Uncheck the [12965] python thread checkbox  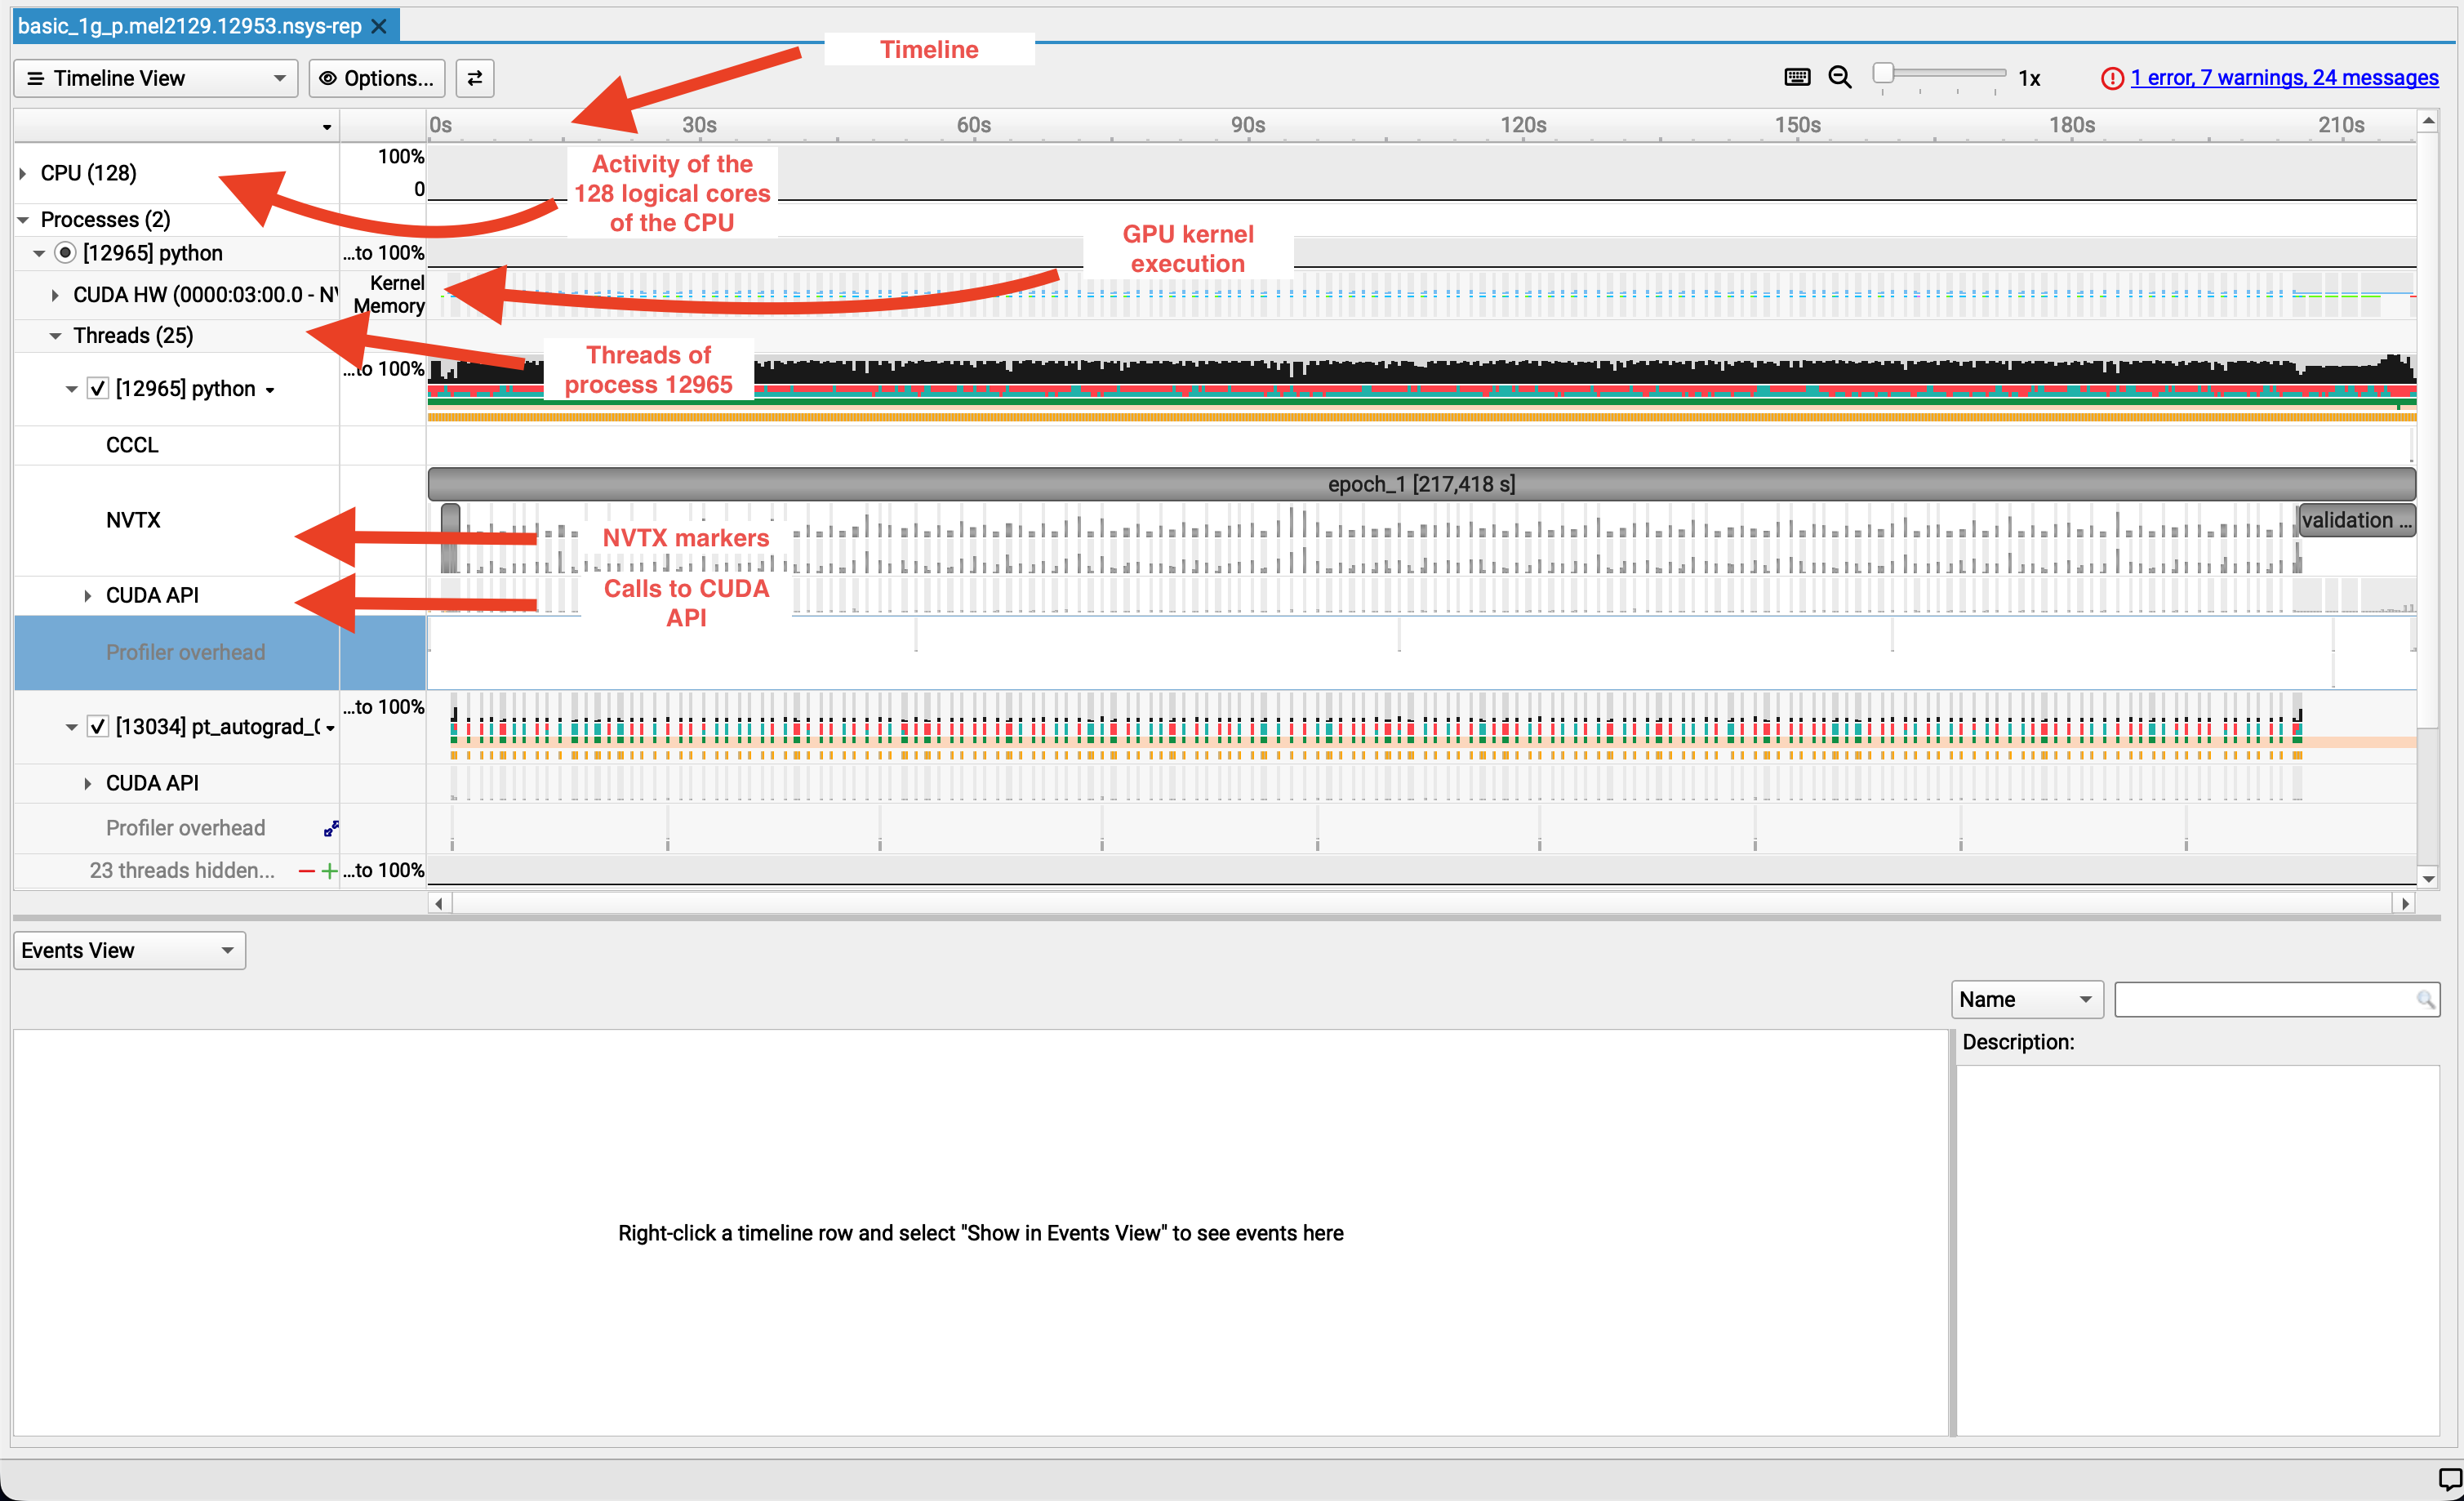pyautogui.click(x=98, y=389)
